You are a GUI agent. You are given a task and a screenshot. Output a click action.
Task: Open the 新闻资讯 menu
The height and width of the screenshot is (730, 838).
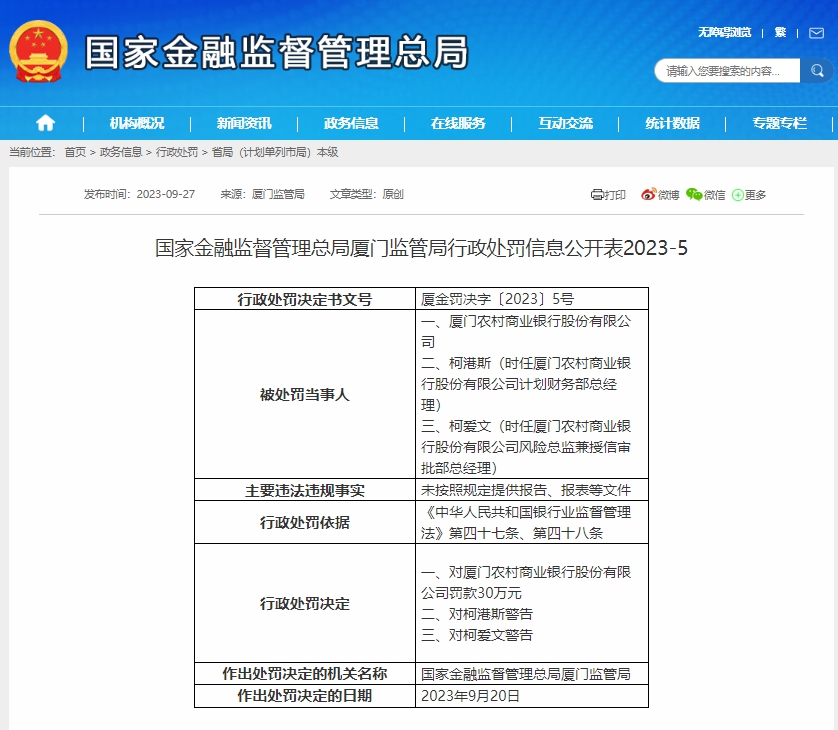[244, 123]
